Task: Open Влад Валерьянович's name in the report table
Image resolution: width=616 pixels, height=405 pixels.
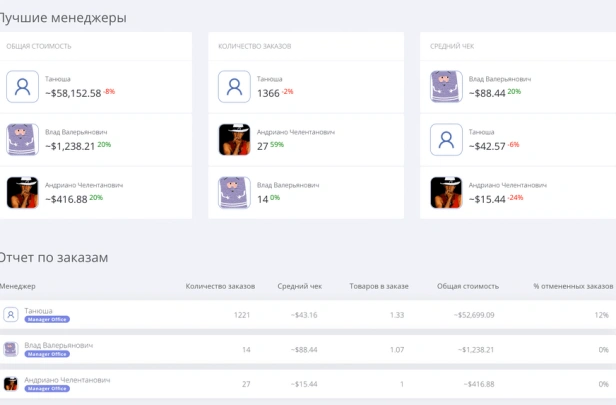Action: coord(58,344)
